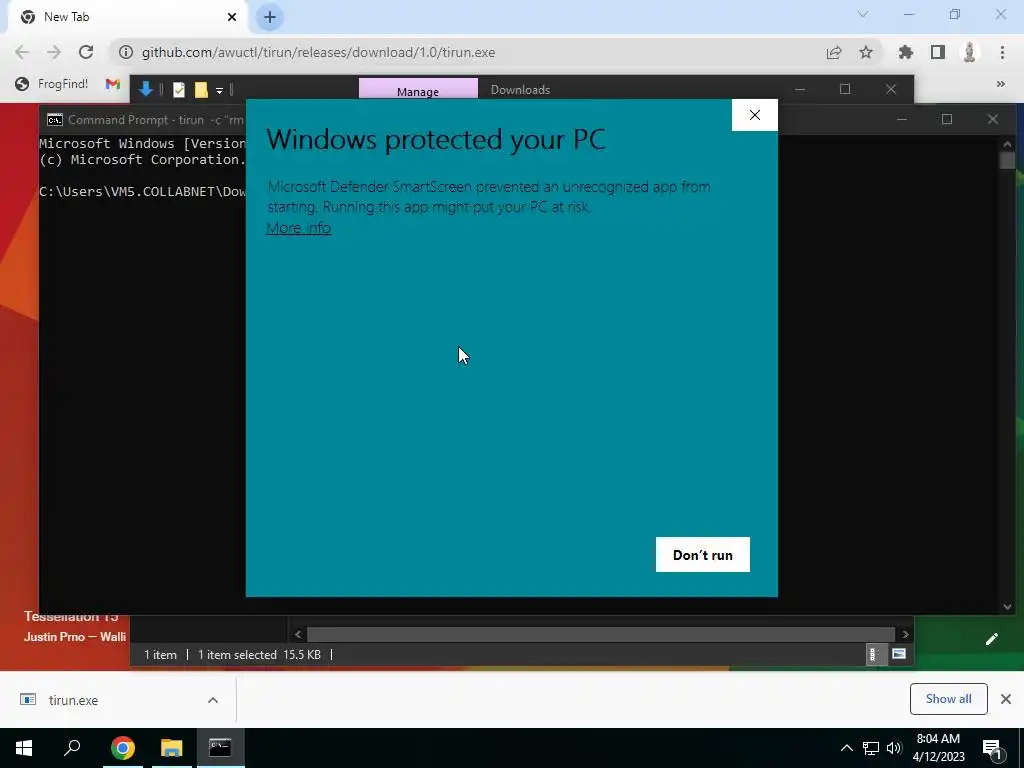Click the network tray icon
Viewport: 1024px width, 768px height.
[x=871, y=748]
